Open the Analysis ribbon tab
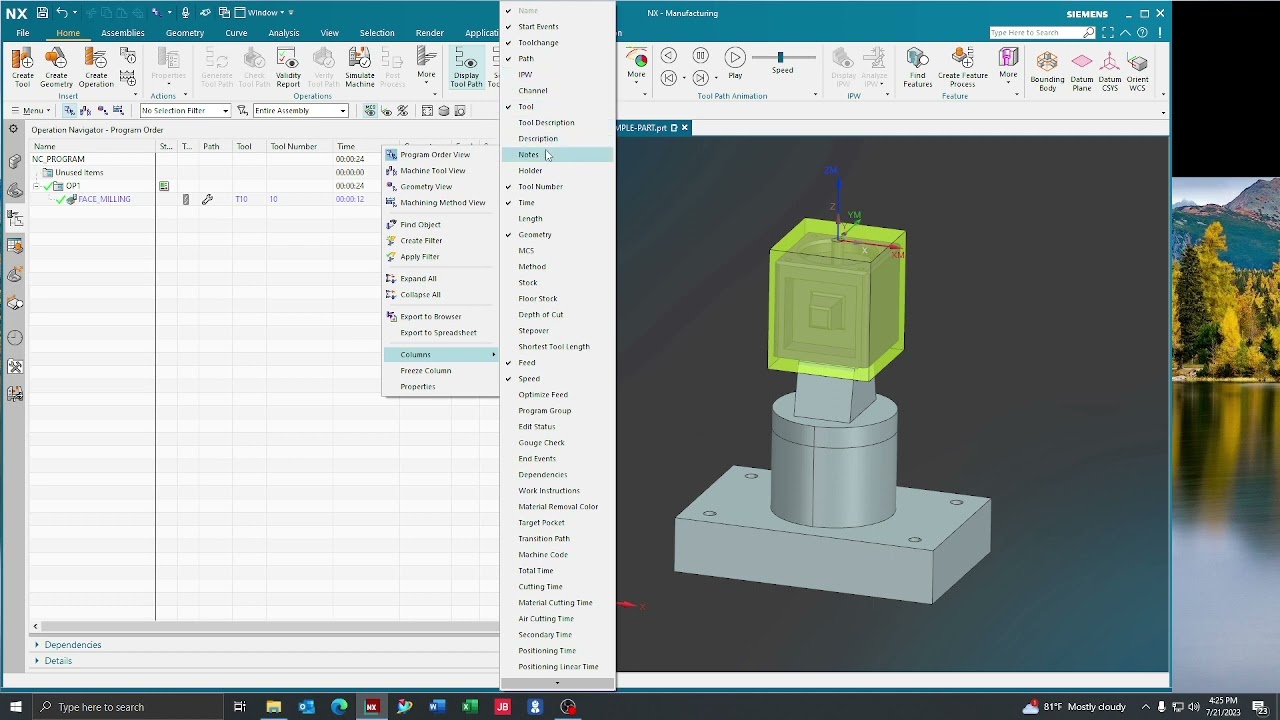This screenshot has width=1280, height=720. 284,33
